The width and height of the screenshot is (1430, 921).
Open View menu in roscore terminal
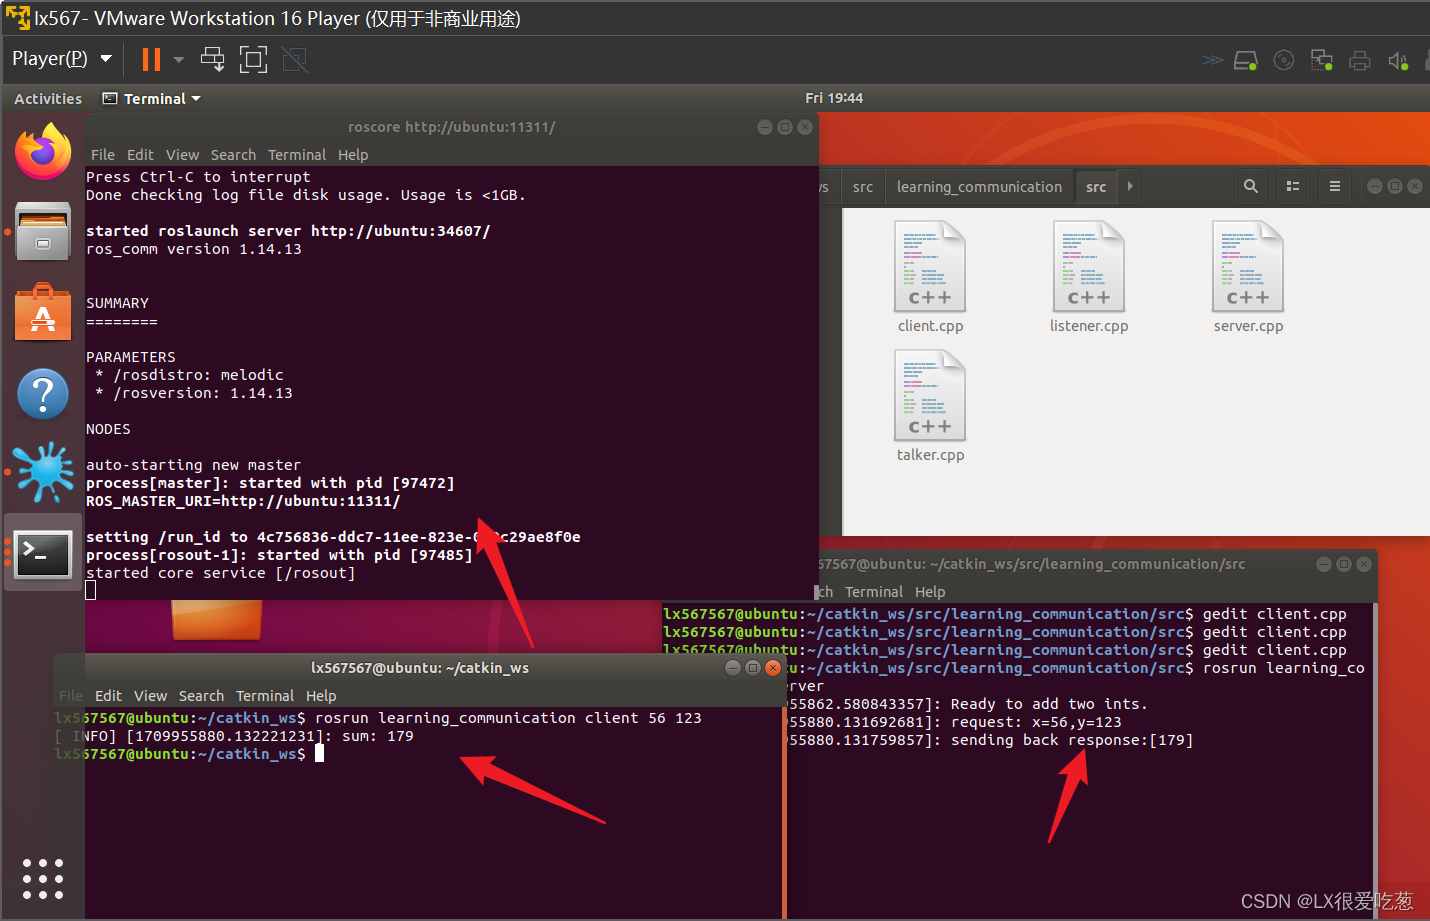[x=182, y=155]
